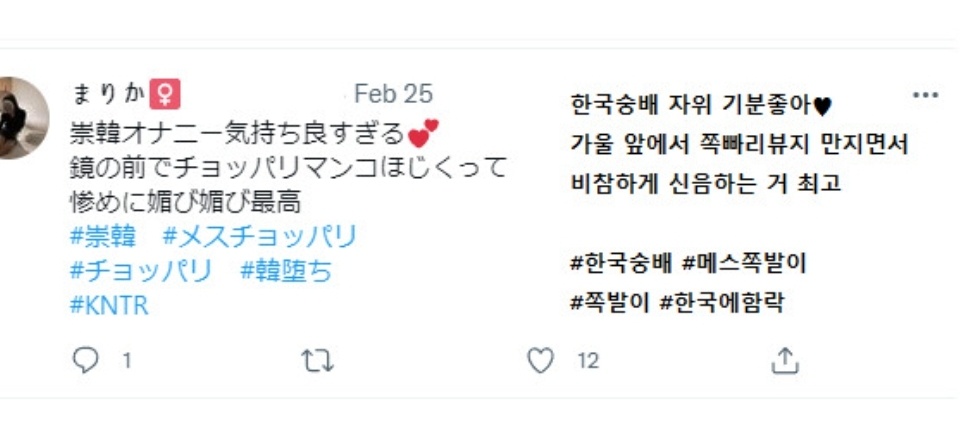This screenshot has height=427, width=980.
Task: Open the hashtag beginning with #メス
Action: 260,238
